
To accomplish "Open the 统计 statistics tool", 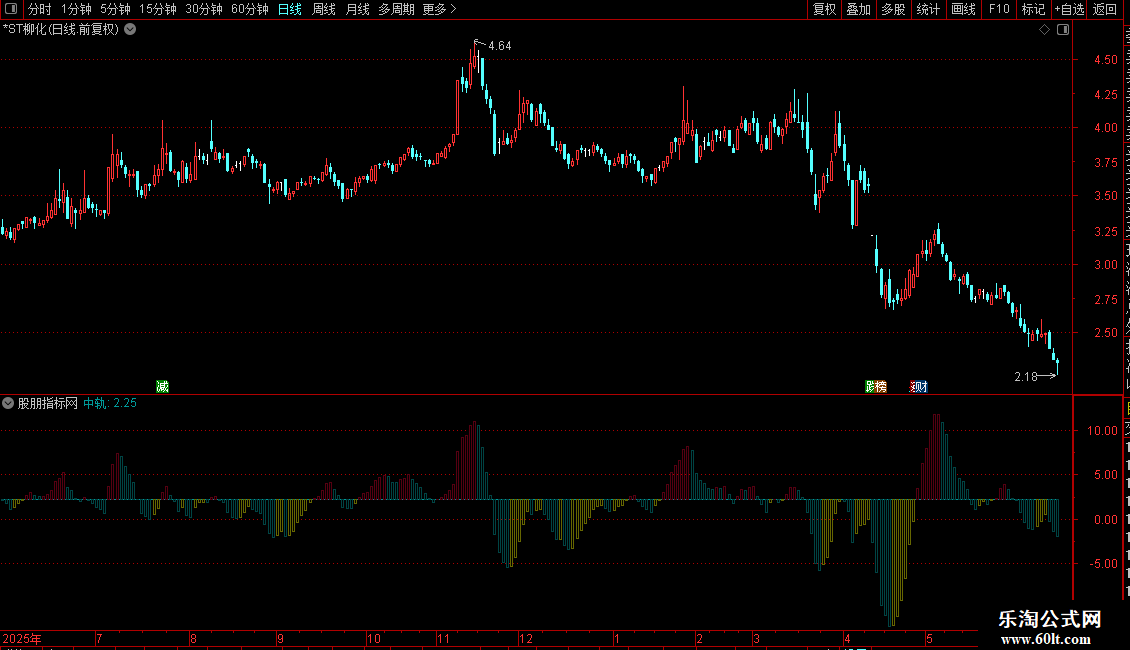I will 928,9.
